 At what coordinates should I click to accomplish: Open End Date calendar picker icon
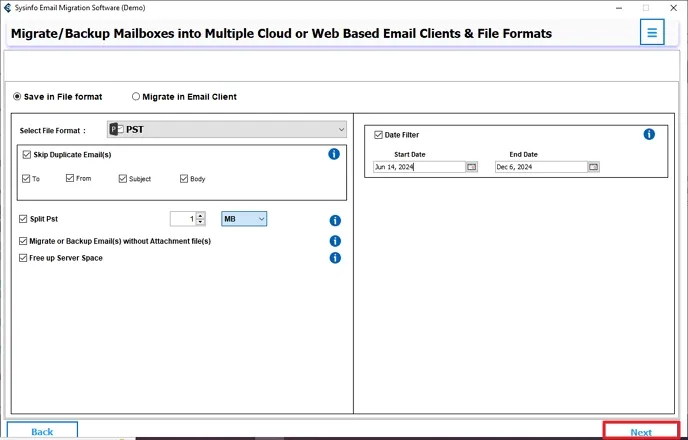tap(593, 167)
